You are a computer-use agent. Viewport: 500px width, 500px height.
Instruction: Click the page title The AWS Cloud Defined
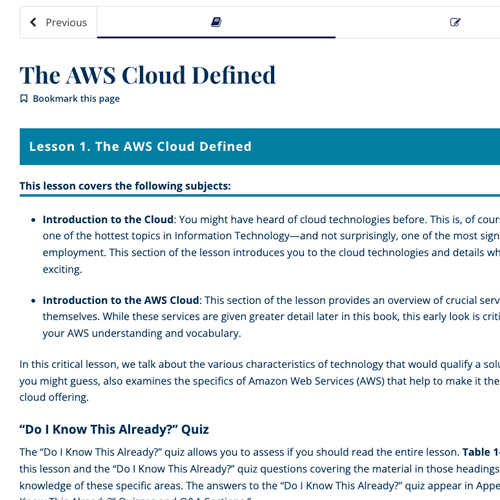(148, 75)
